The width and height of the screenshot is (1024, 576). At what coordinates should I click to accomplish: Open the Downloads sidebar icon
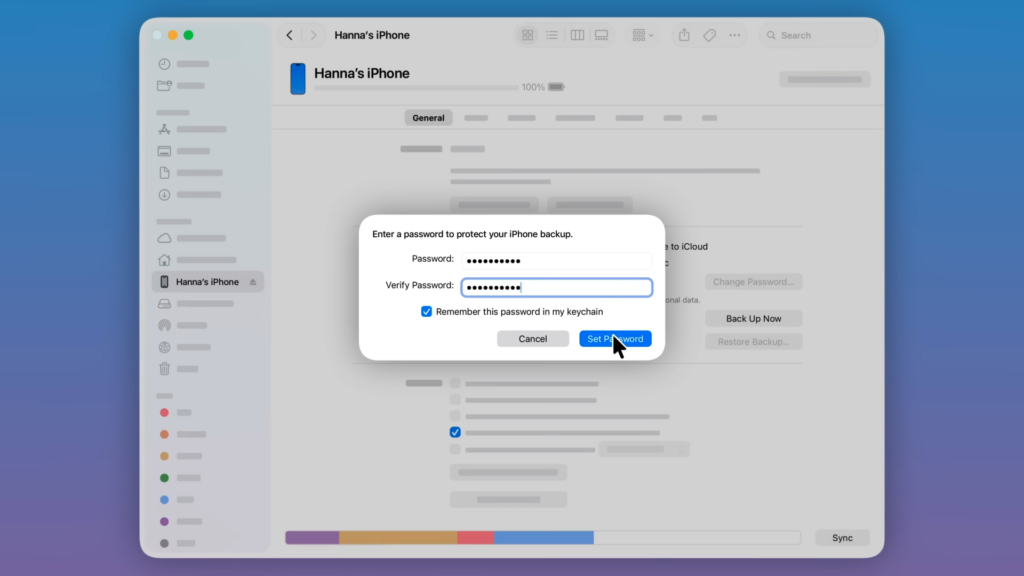point(165,195)
